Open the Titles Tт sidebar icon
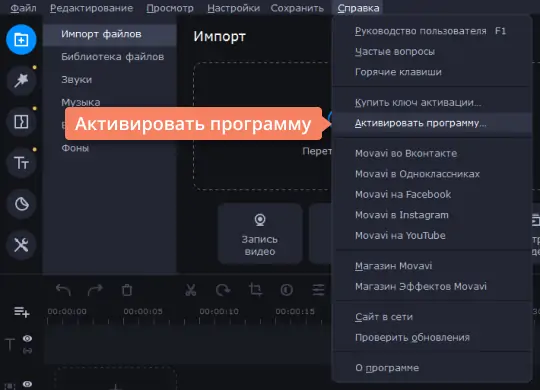 coord(21,163)
